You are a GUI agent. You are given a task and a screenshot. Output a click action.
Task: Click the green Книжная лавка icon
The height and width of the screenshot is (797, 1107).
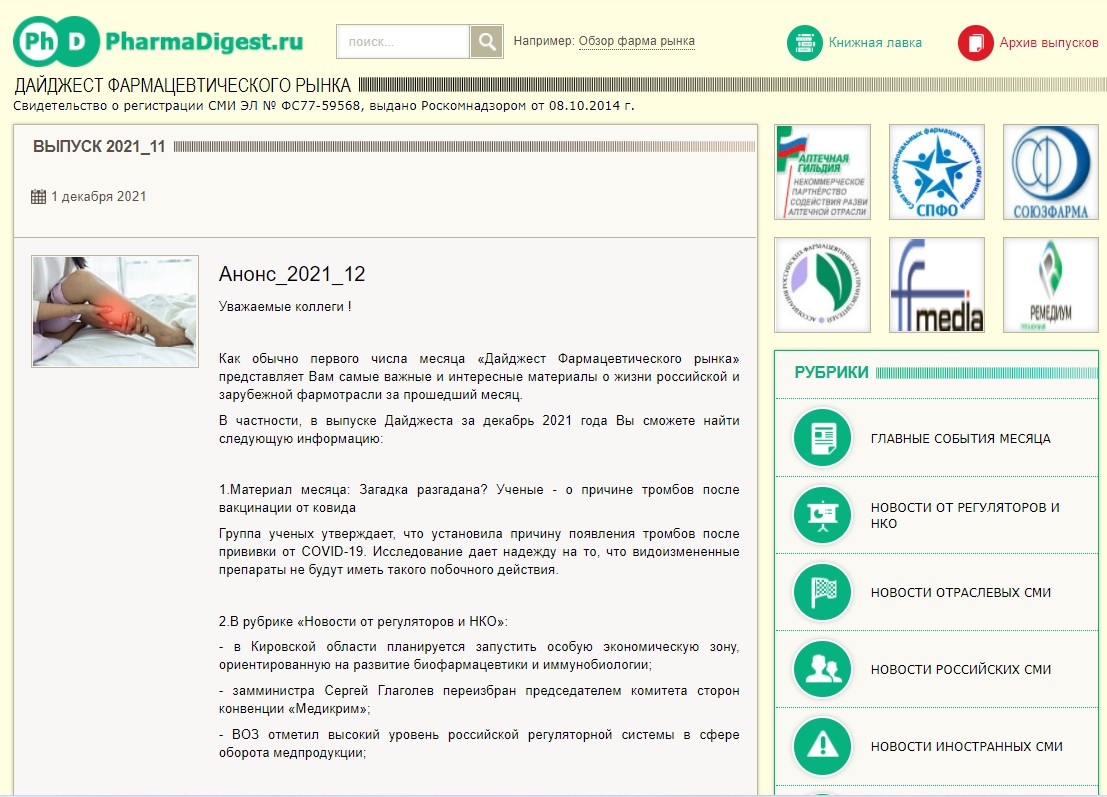[805, 42]
